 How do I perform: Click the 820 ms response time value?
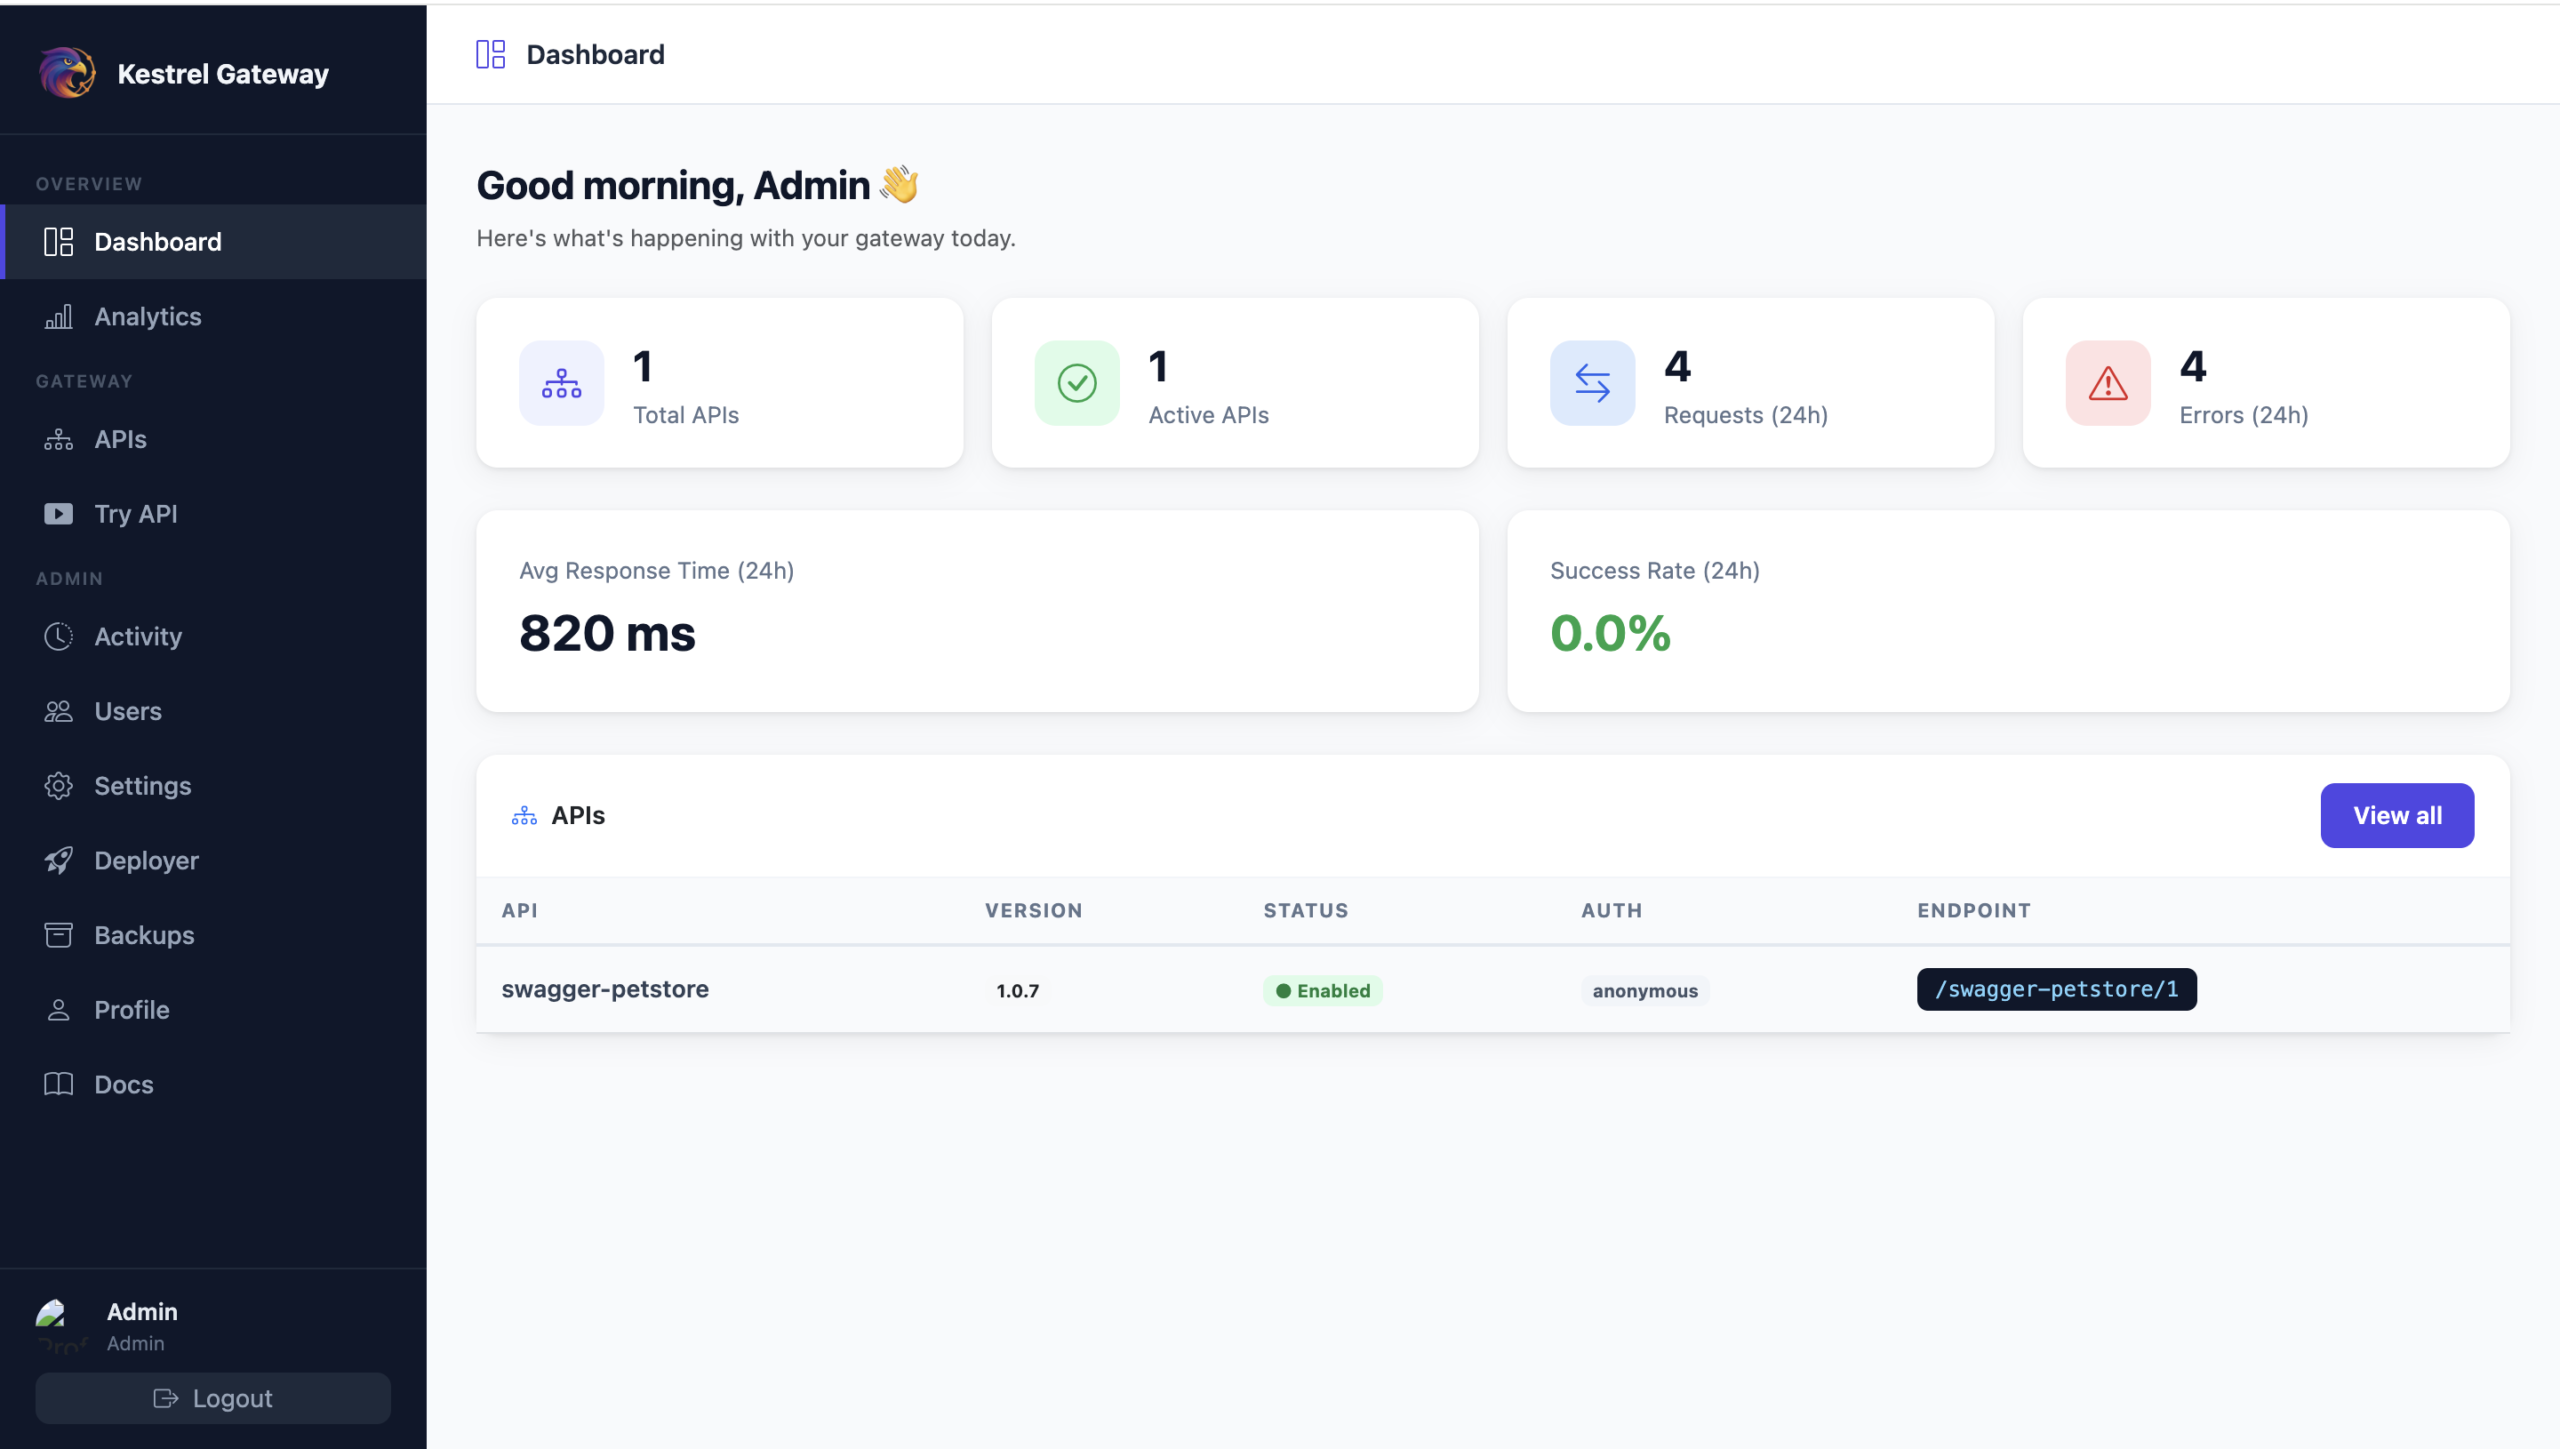(607, 634)
